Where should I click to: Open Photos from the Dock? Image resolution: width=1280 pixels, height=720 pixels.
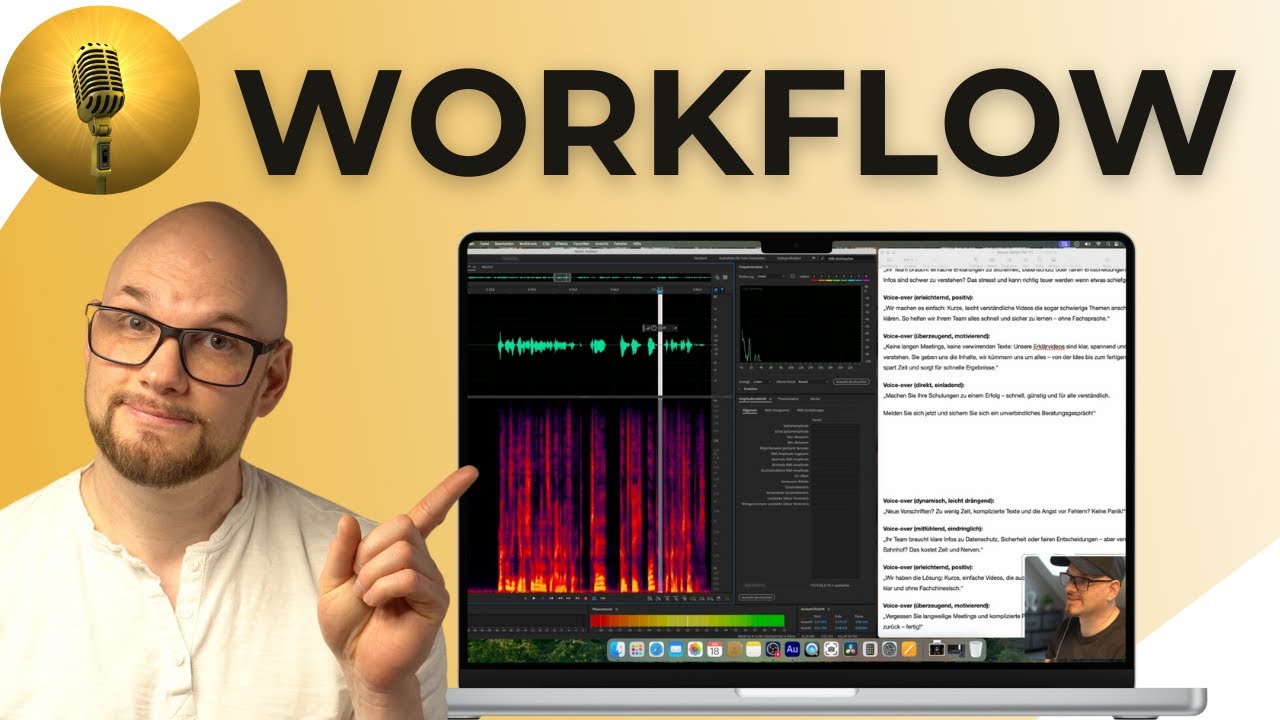click(695, 649)
